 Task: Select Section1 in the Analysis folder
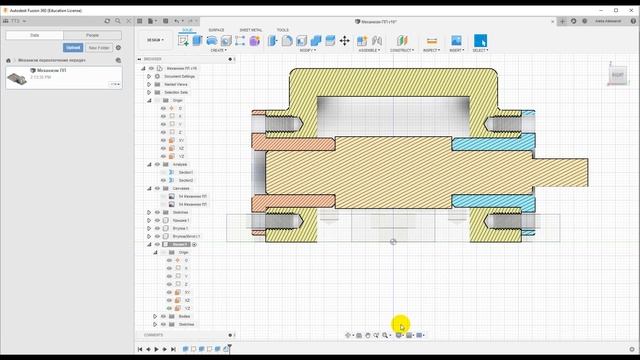coord(186,172)
